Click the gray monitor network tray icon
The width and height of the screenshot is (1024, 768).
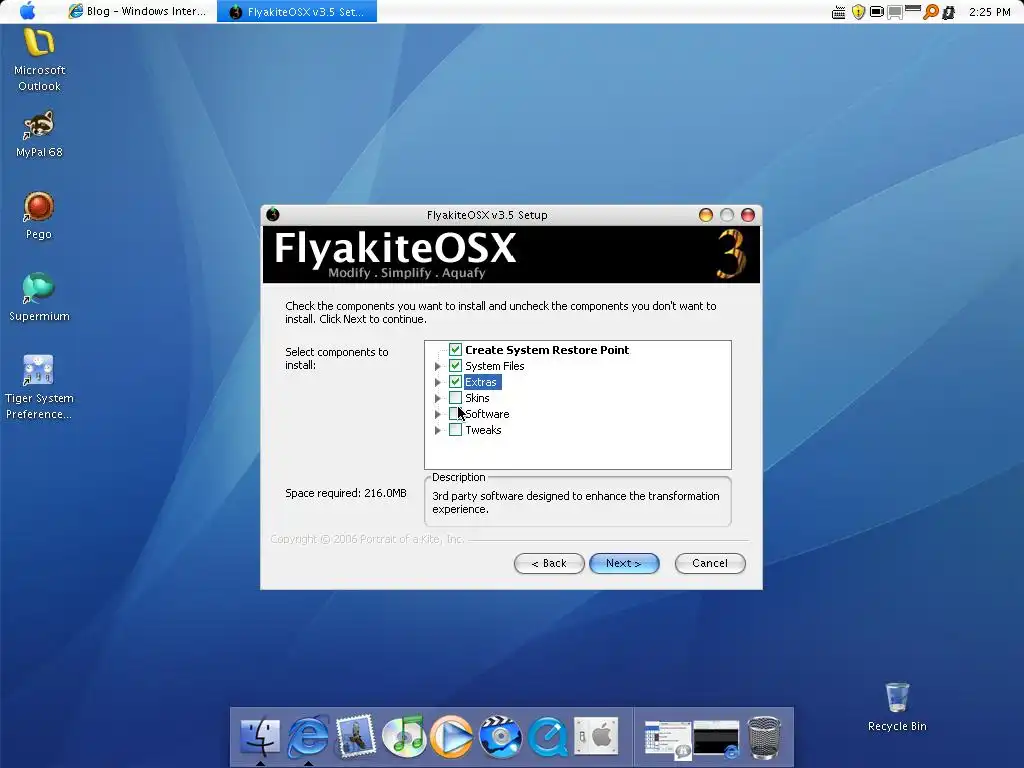click(895, 12)
